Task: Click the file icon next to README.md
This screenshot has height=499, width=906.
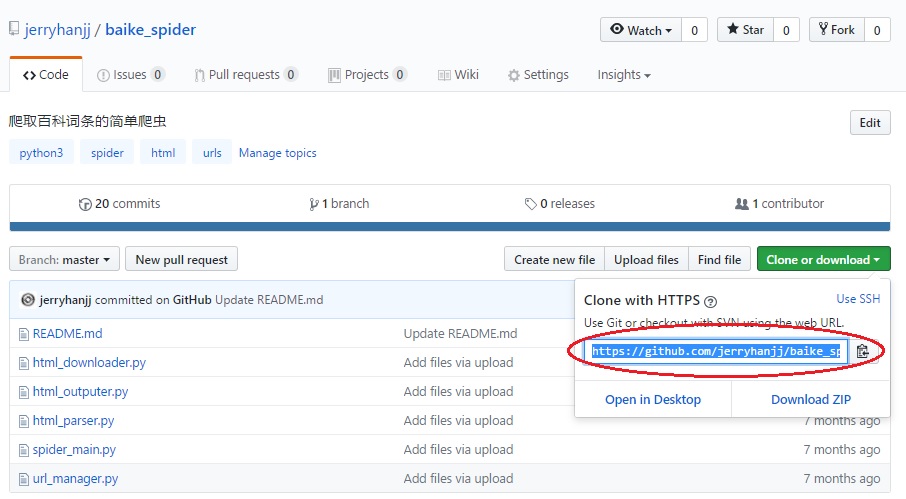Action: [x=24, y=334]
